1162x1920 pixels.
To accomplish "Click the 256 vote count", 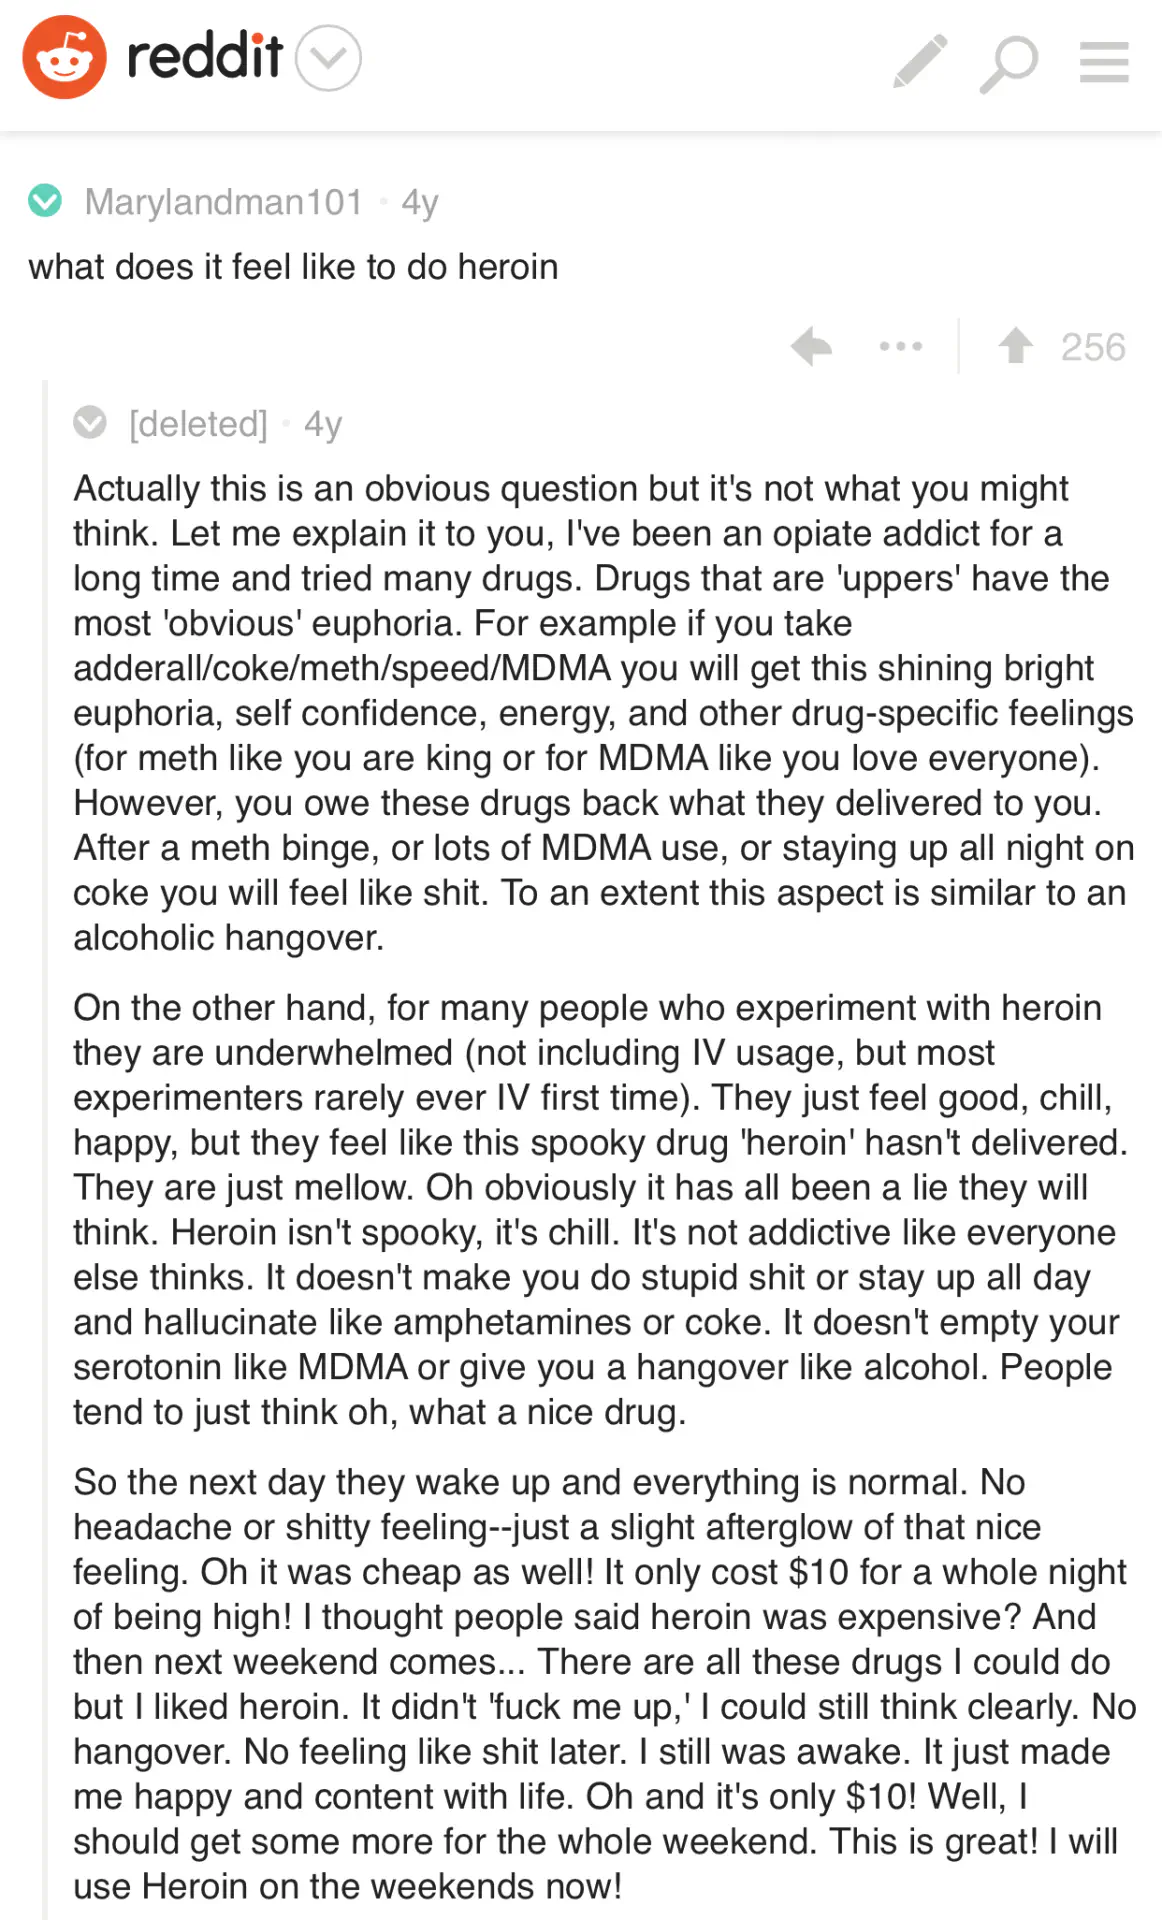I will click(1093, 347).
